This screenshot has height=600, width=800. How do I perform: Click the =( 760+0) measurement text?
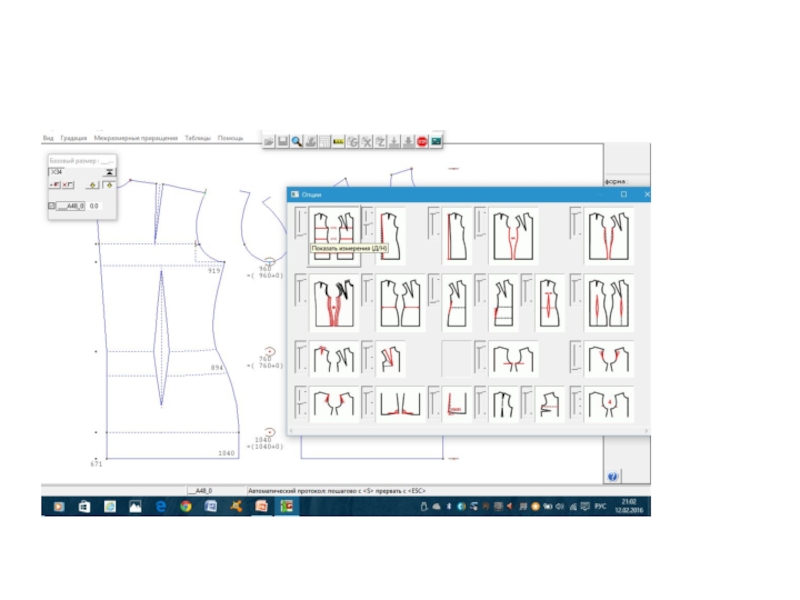265,366
